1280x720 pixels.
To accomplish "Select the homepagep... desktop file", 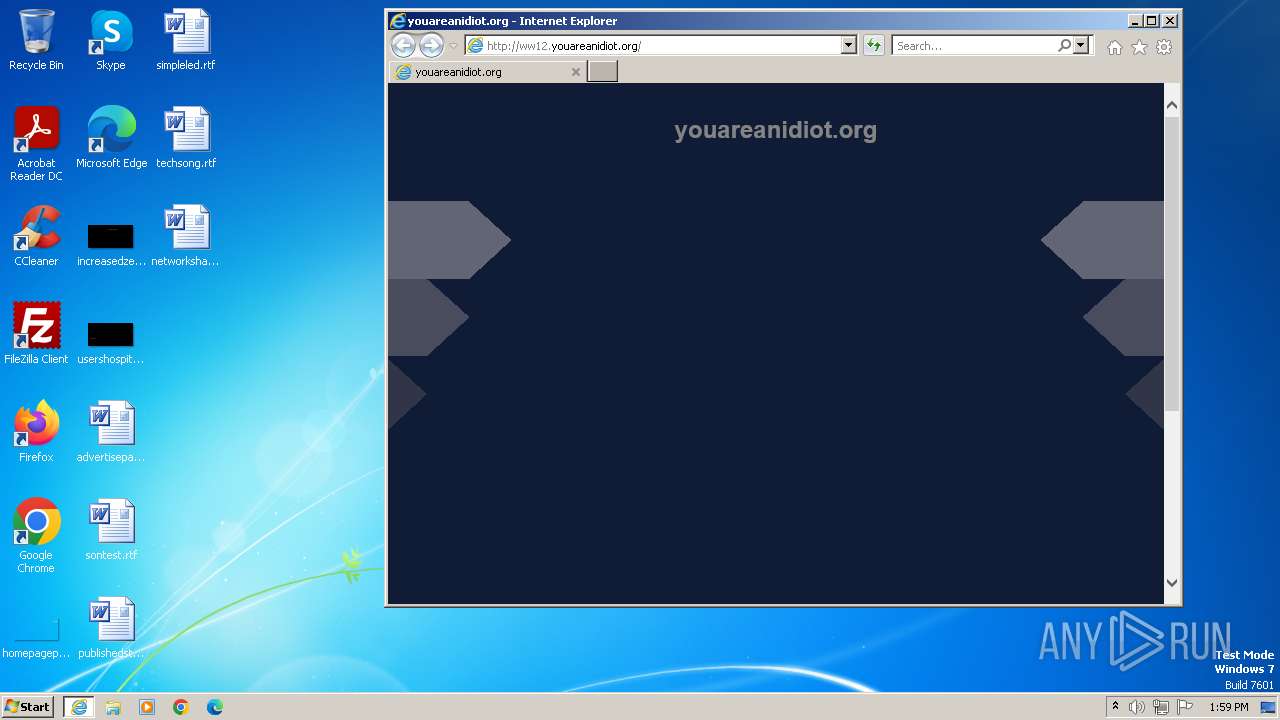I will pos(36,638).
